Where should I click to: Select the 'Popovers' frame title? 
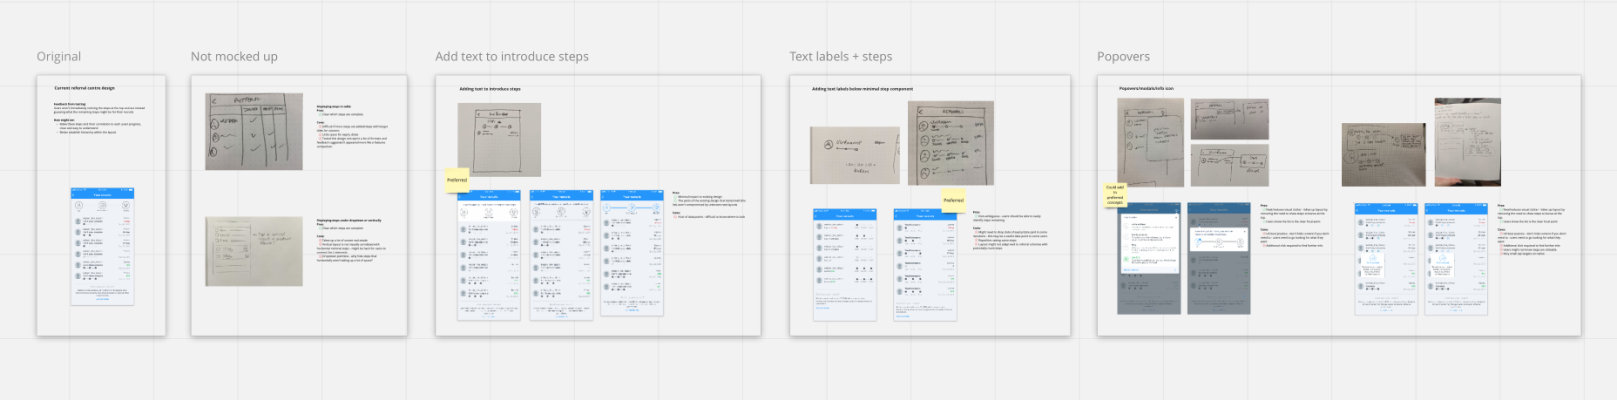(1123, 57)
